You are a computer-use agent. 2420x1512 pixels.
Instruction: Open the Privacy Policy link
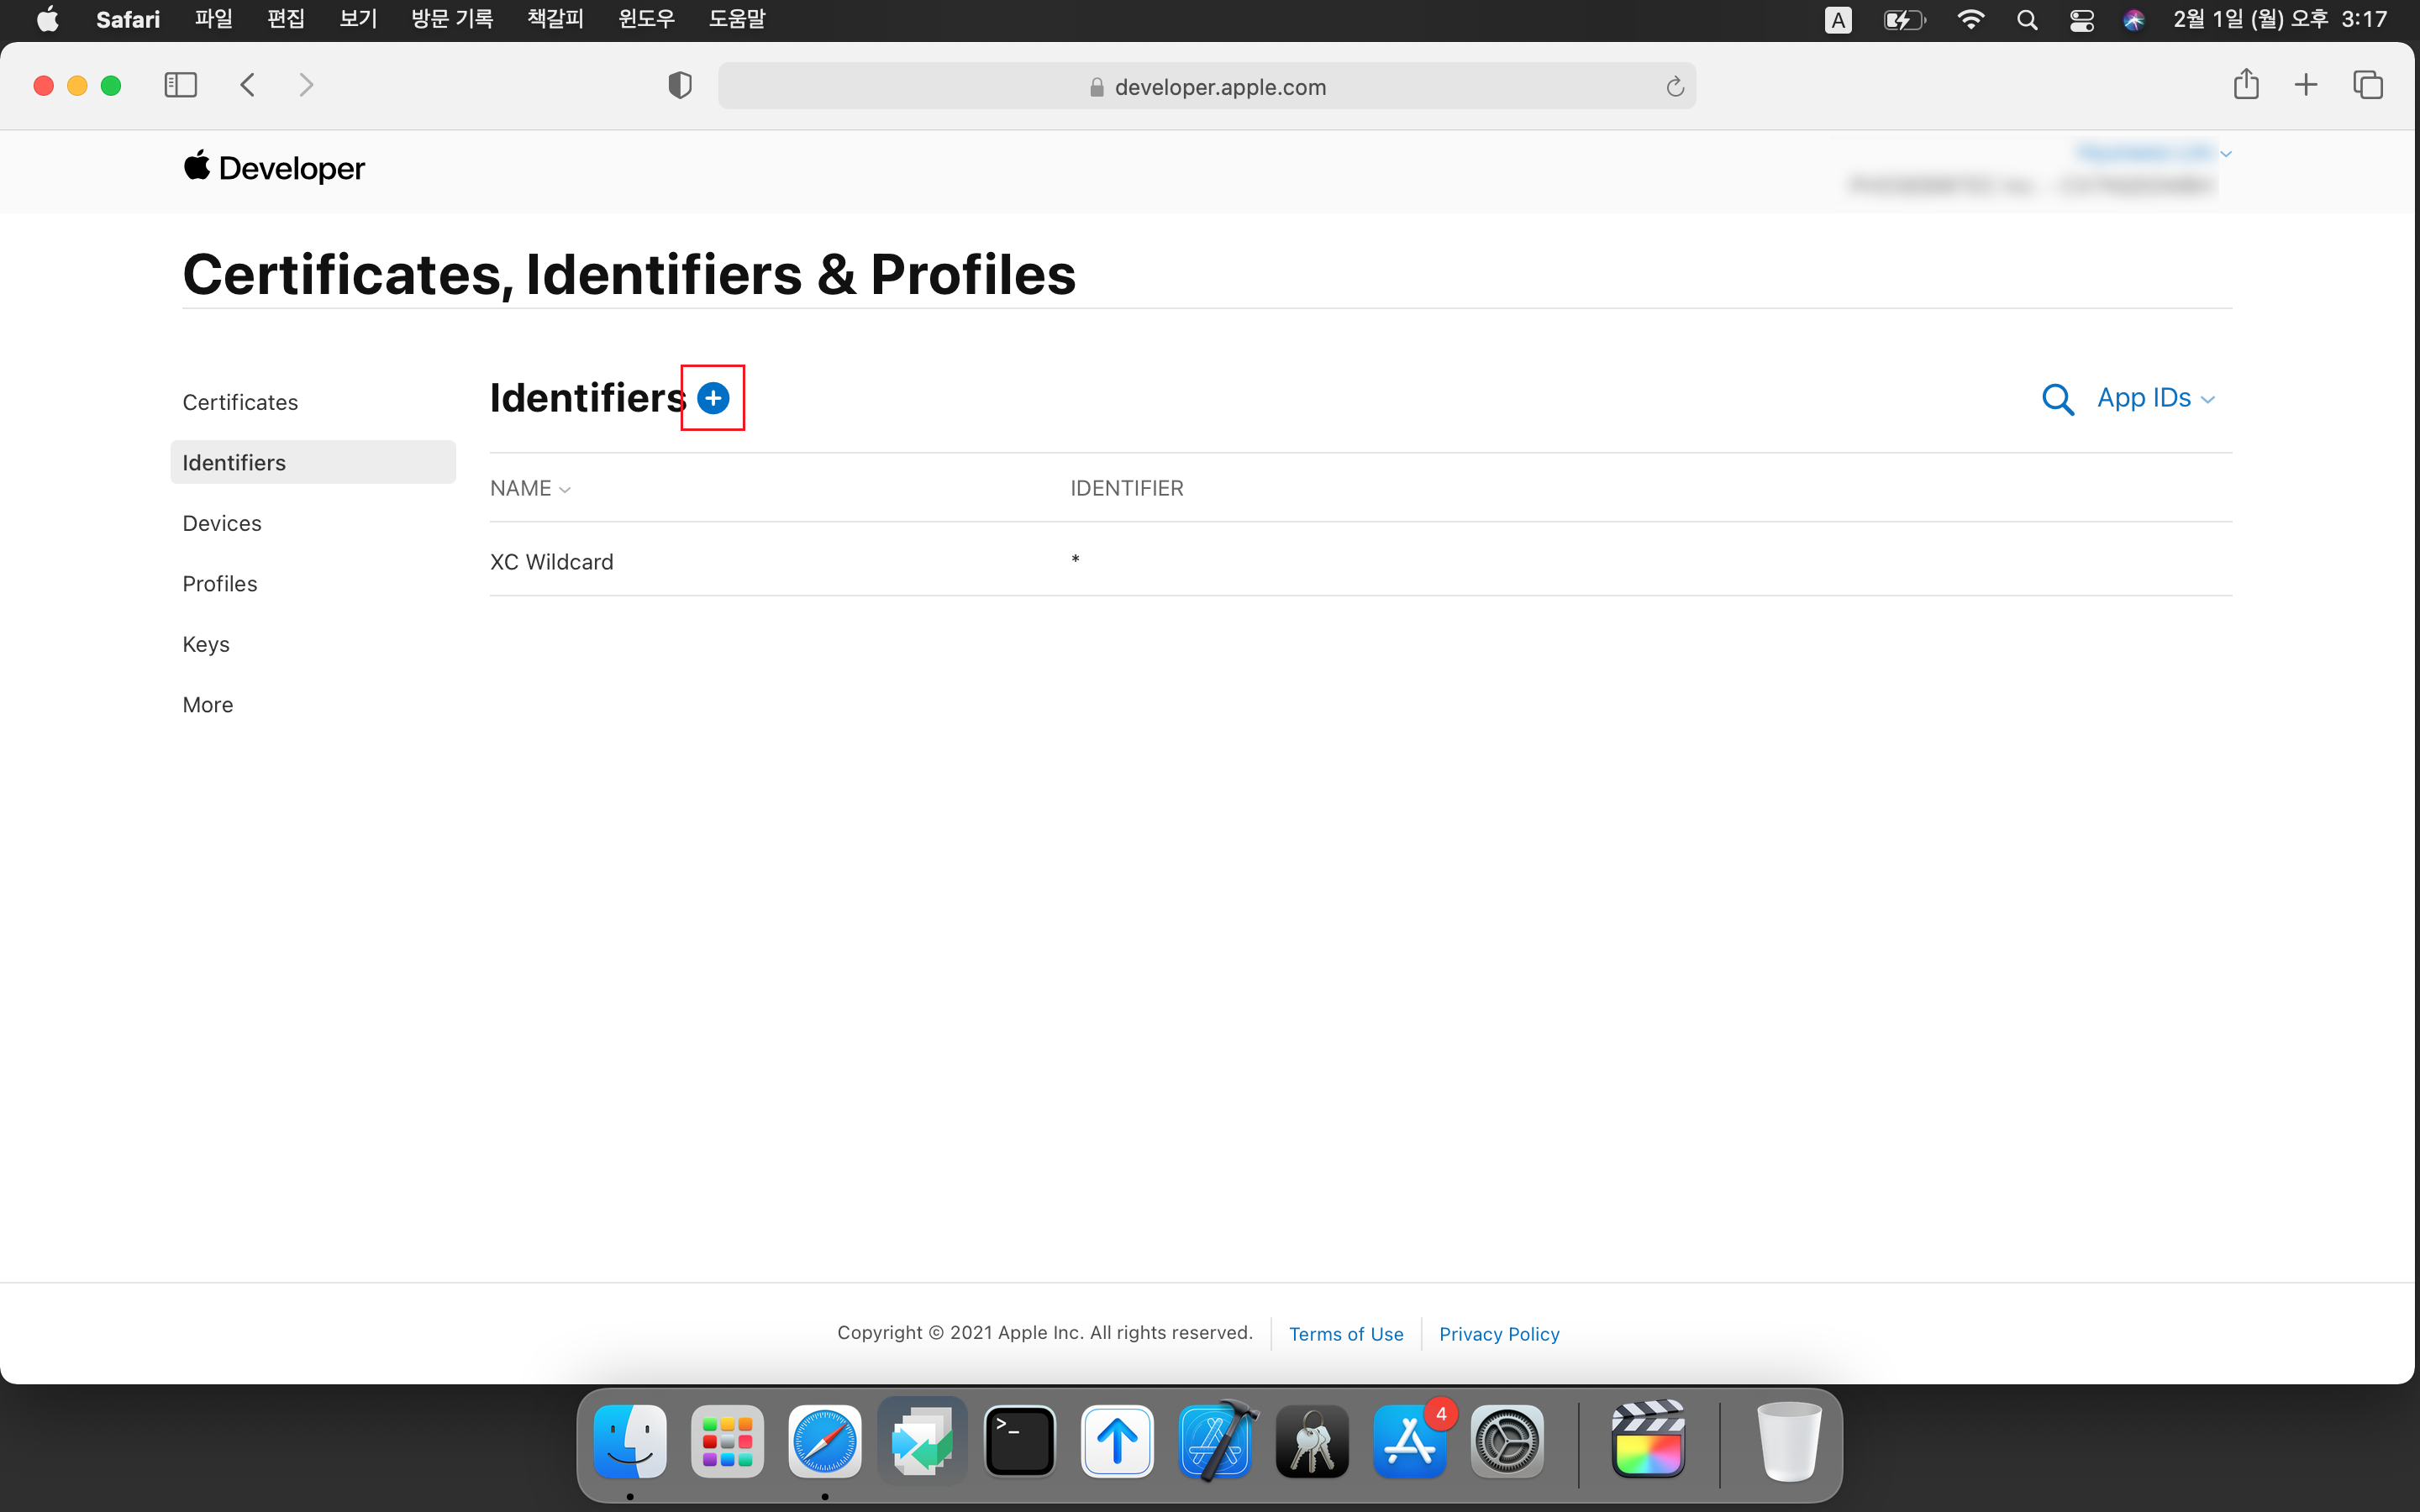coord(1498,1334)
